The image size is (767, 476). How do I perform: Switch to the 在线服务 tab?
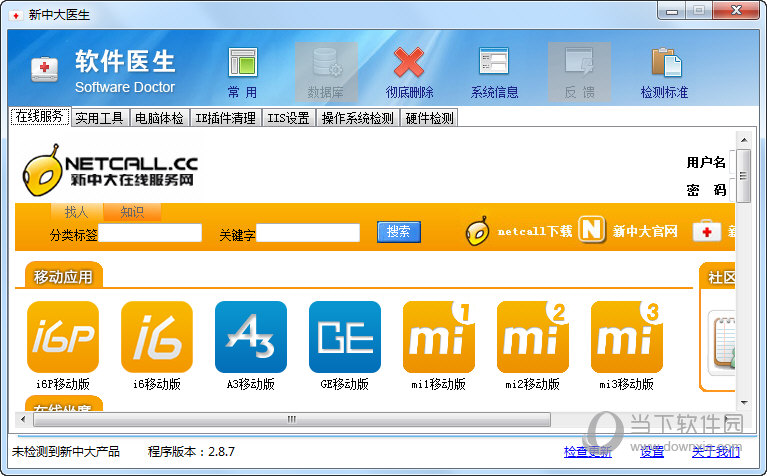coord(40,116)
